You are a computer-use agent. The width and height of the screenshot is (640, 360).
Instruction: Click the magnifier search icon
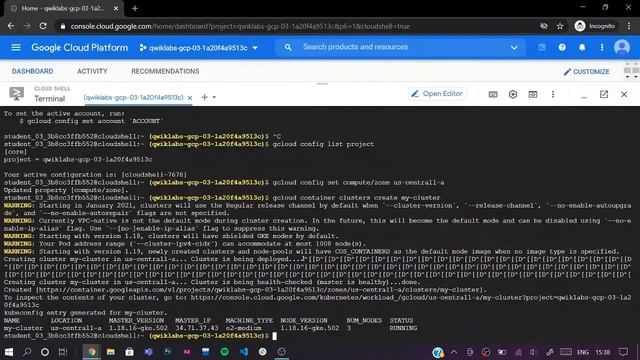(x=288, y=47)
